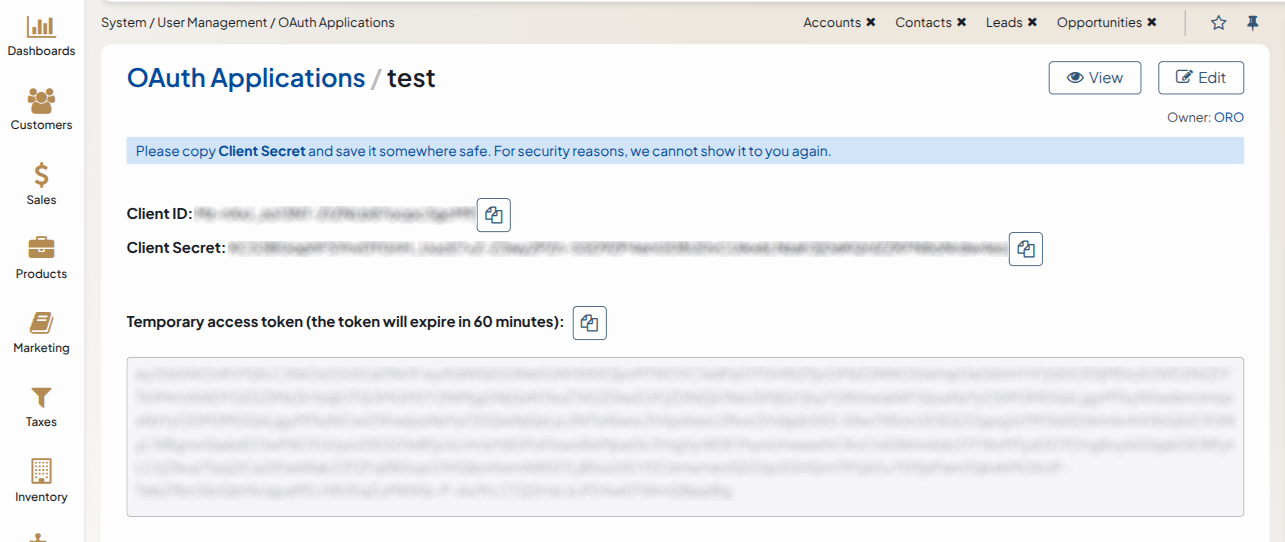The width and height of the screenshot is (1285, 542).
Task: Mark page as favorite with star
Action: (1218, 23)
